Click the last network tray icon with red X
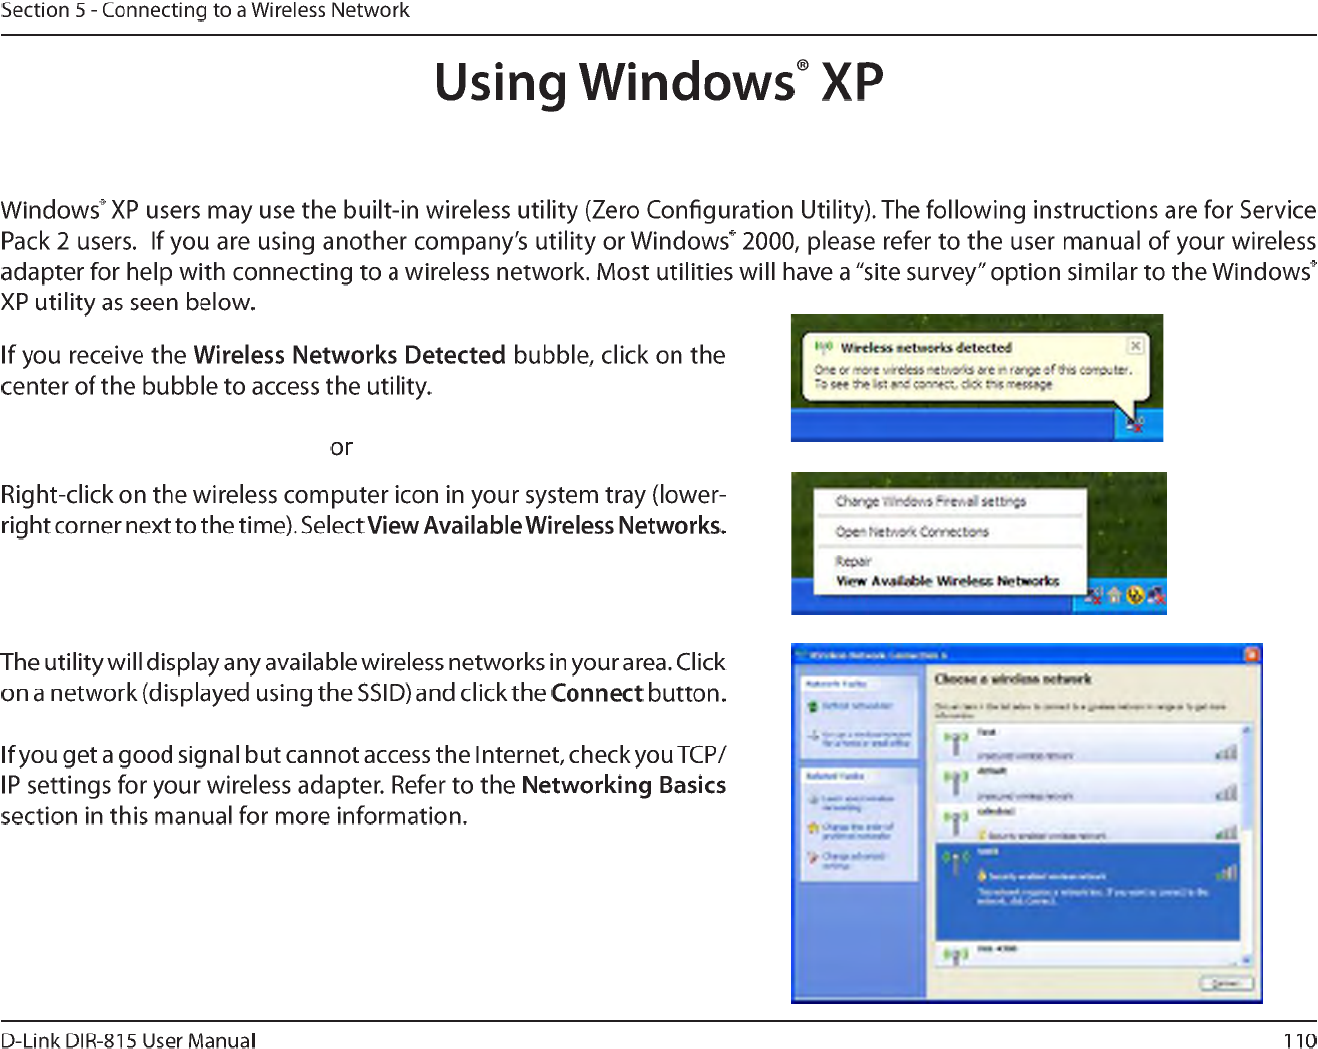This screenshot has height=1049, width=1318. [x=1156, y=596]
